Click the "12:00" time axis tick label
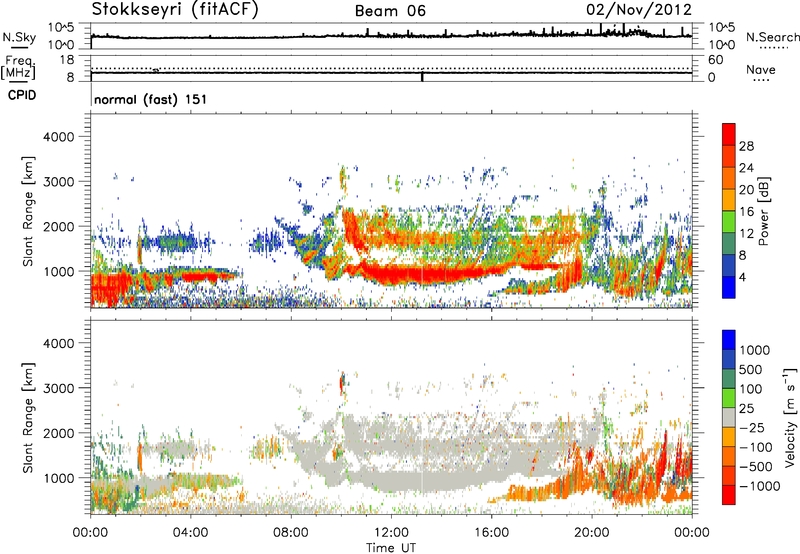This screenshot has height=554, width=800. tap(391, 533)
